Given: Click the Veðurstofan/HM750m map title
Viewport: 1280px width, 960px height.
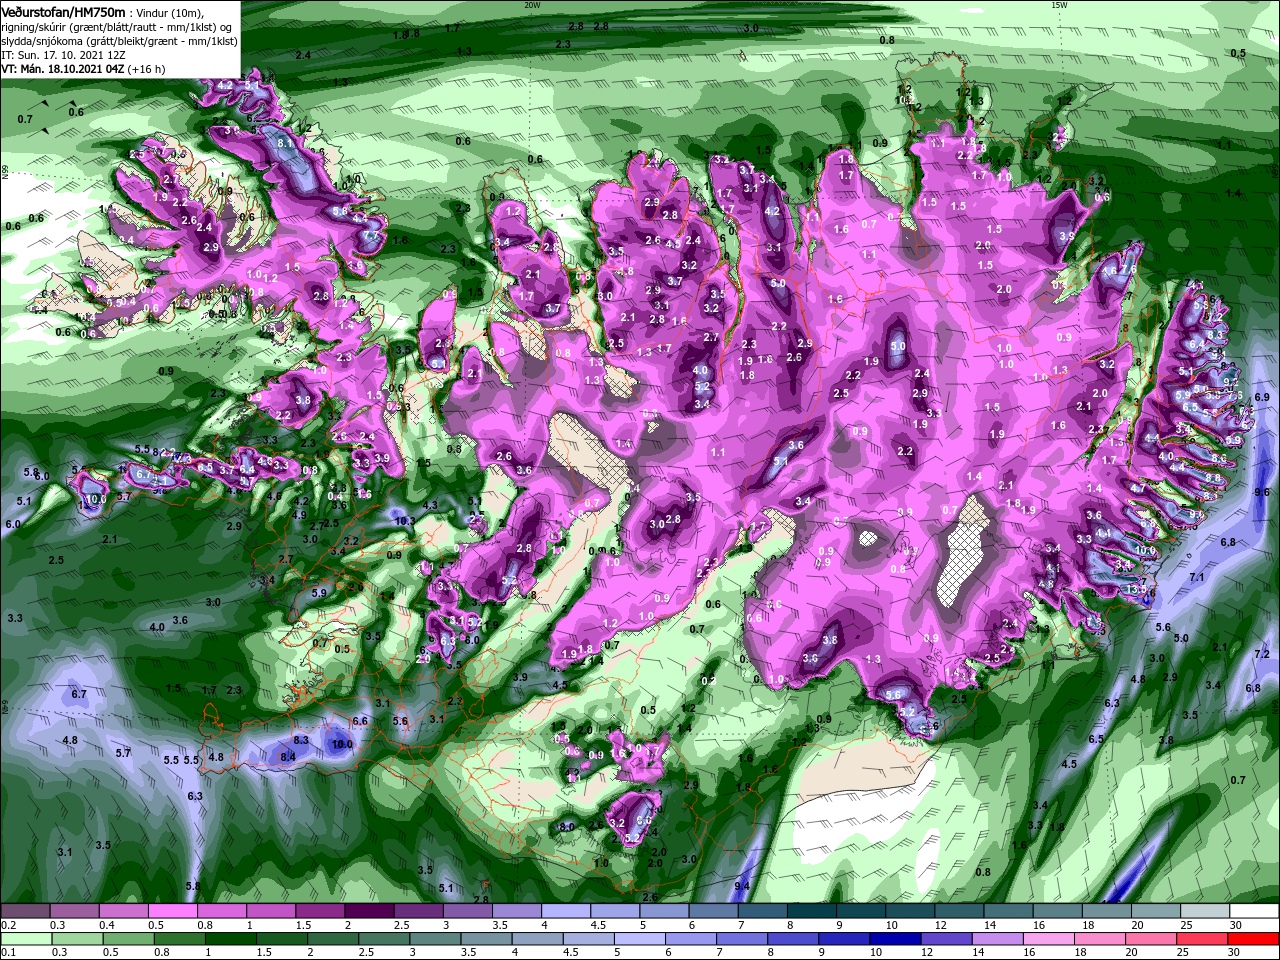Looking at the screenshot, I should pyautogui.click(x=63, y=11).
